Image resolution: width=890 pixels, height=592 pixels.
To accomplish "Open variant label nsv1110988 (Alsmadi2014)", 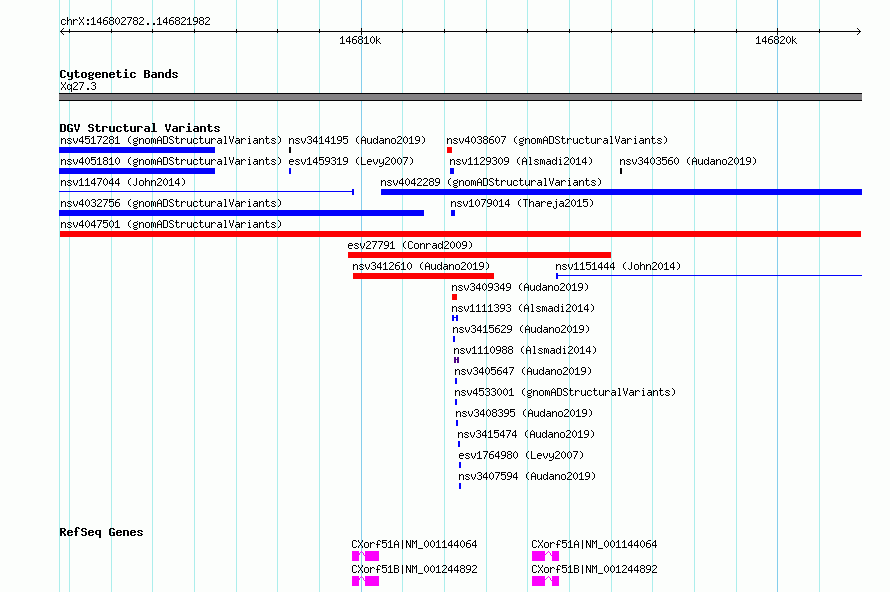I will click(x=525, y=350).
